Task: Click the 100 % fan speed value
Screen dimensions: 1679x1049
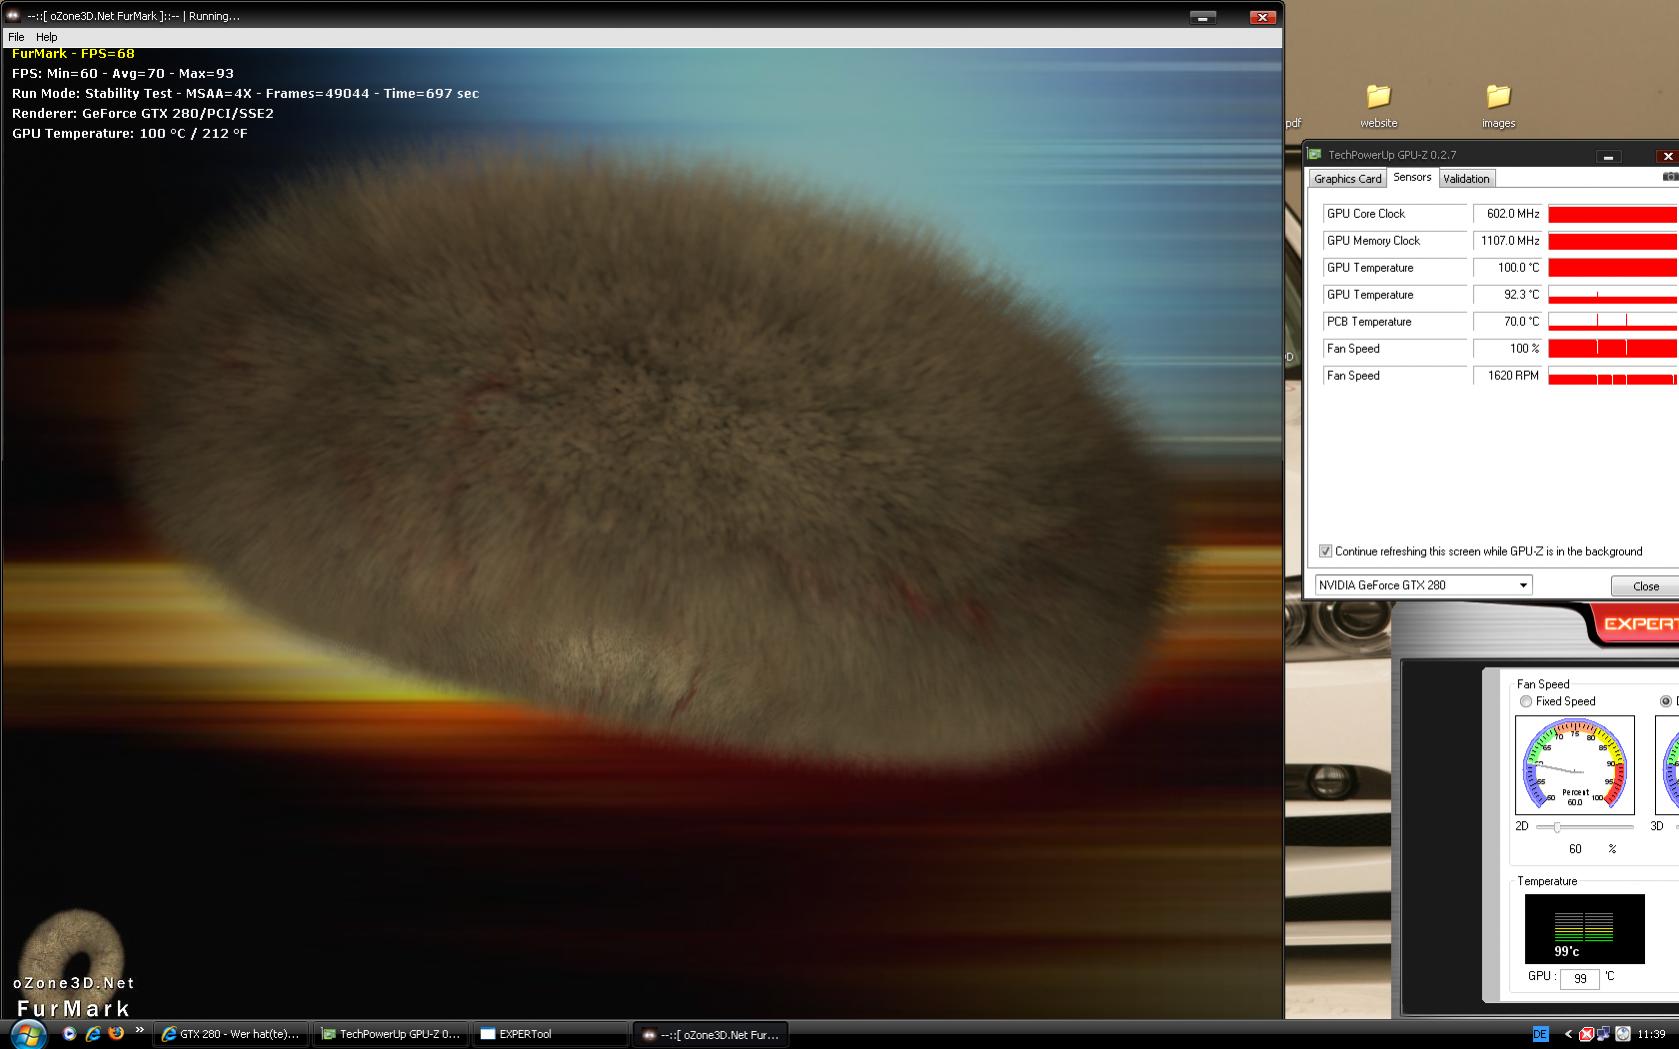Action: [1507, 349]
